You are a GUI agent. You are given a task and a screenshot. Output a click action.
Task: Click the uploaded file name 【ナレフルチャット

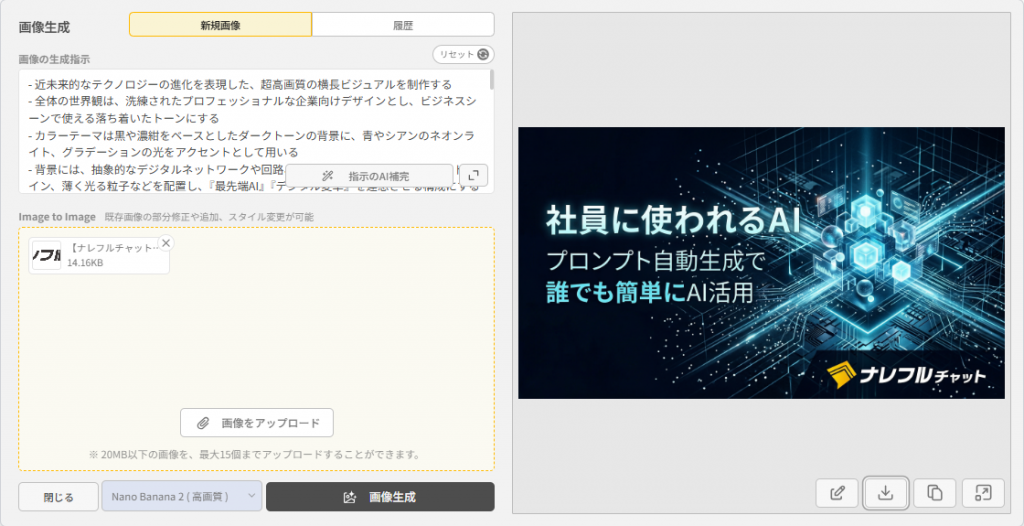[112, 247]
